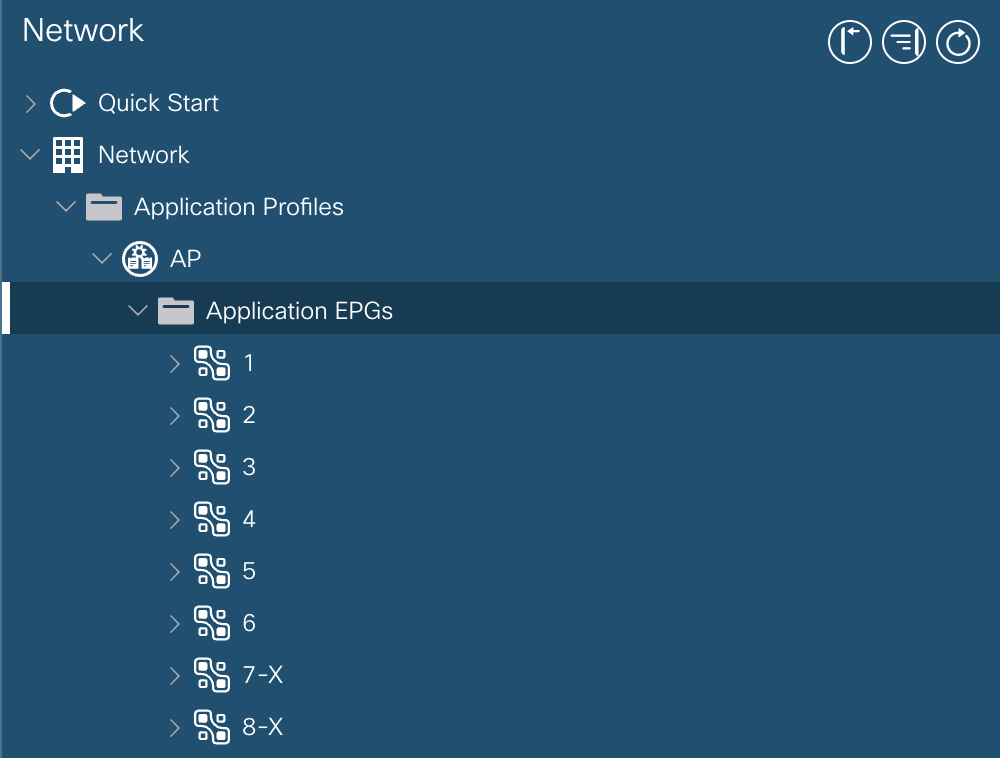Select EPG 6 in the tree
The height and width of the screenshot is (758, 1000).
tap(249, 623)
